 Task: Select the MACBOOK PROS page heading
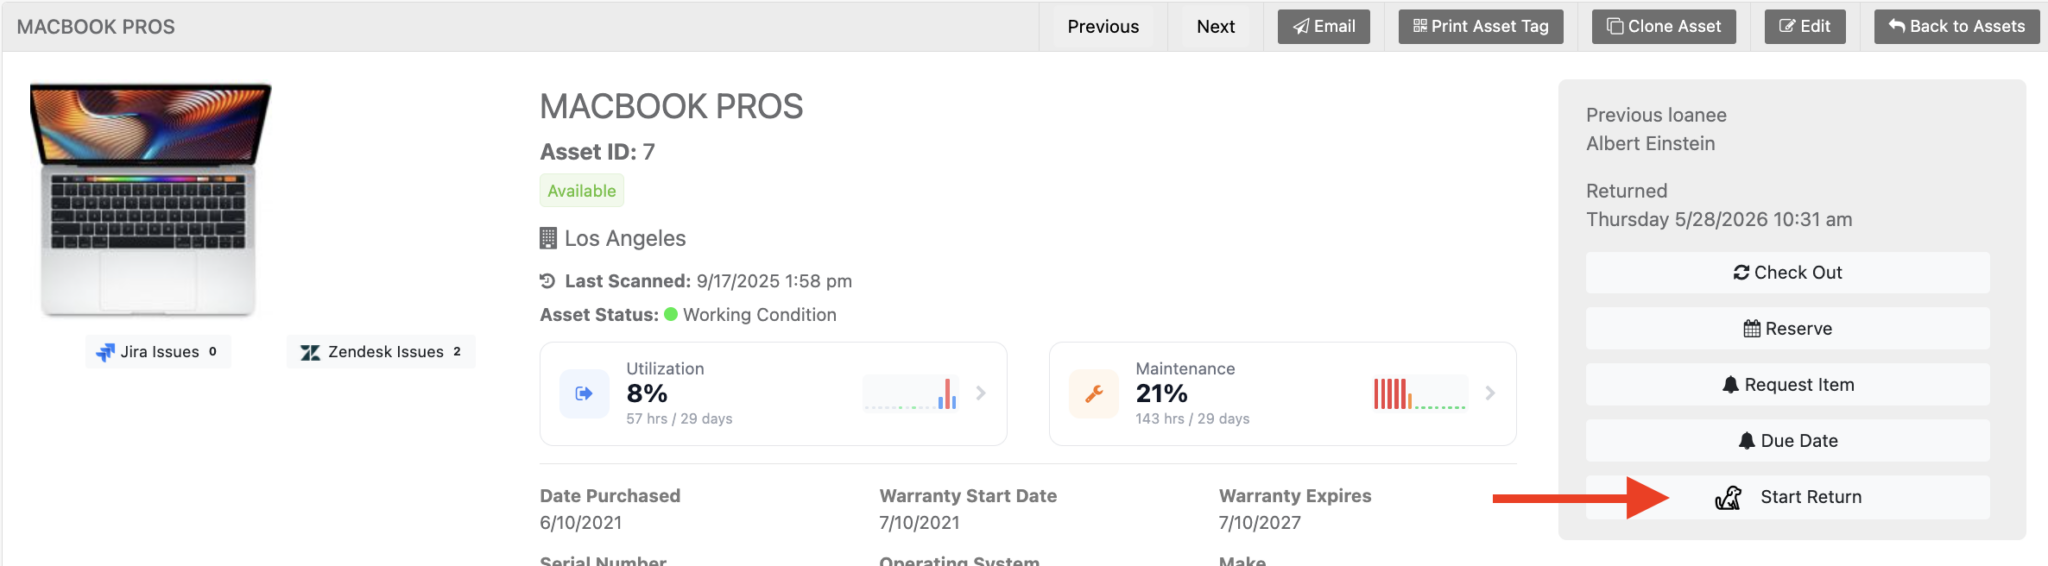[672, 106]
